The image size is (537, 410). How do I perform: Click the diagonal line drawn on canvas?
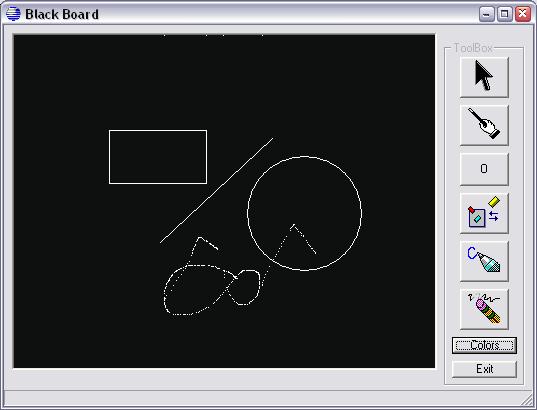pyautogui.click(x=216, y=190)
